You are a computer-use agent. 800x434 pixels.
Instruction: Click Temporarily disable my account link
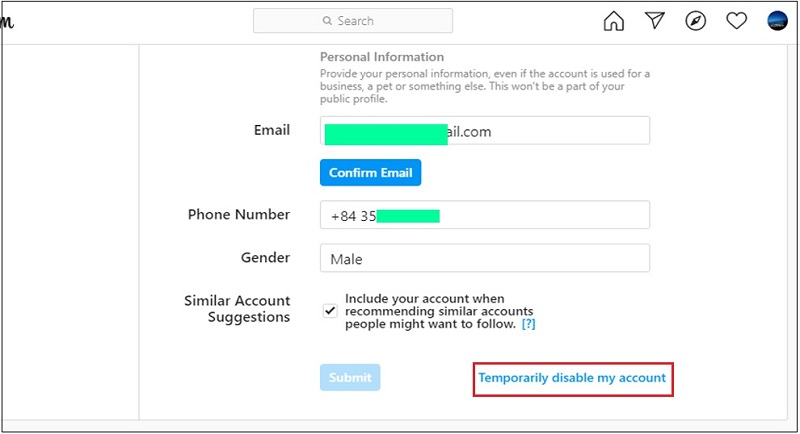(x=572, y=378)
